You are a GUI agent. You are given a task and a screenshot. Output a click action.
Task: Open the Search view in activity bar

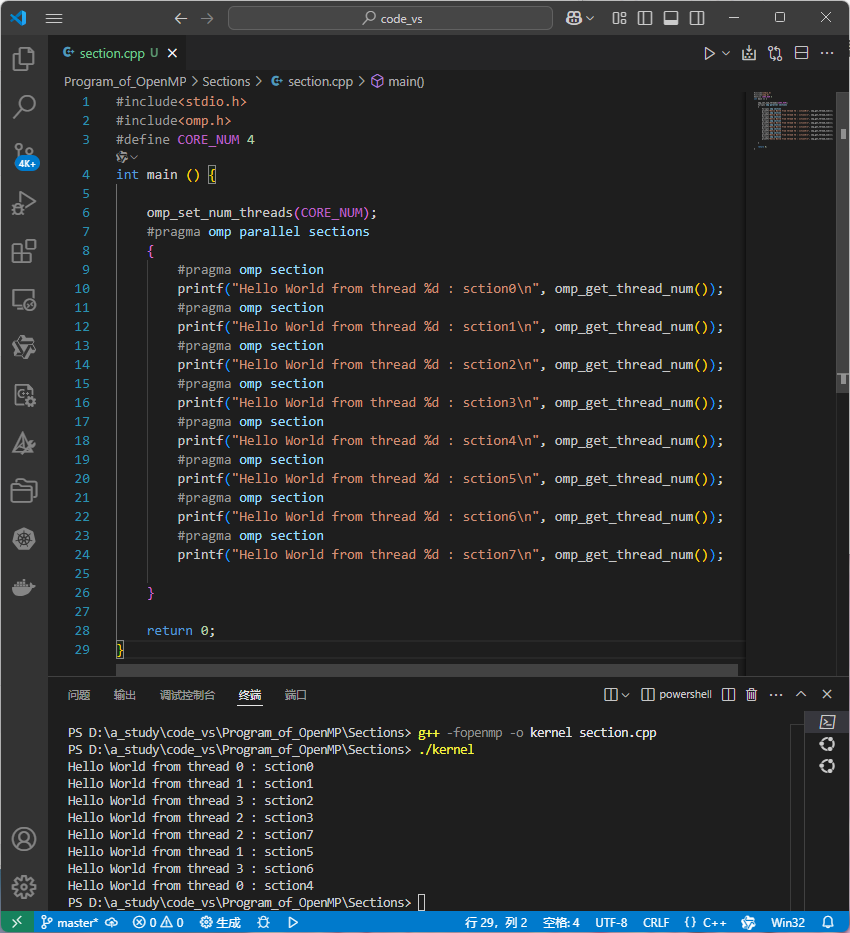pos(24,107)
